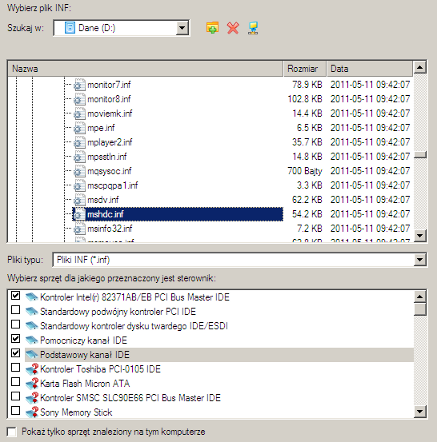
Task: Select the mshdc.inf file name
Action: point(105,214)
